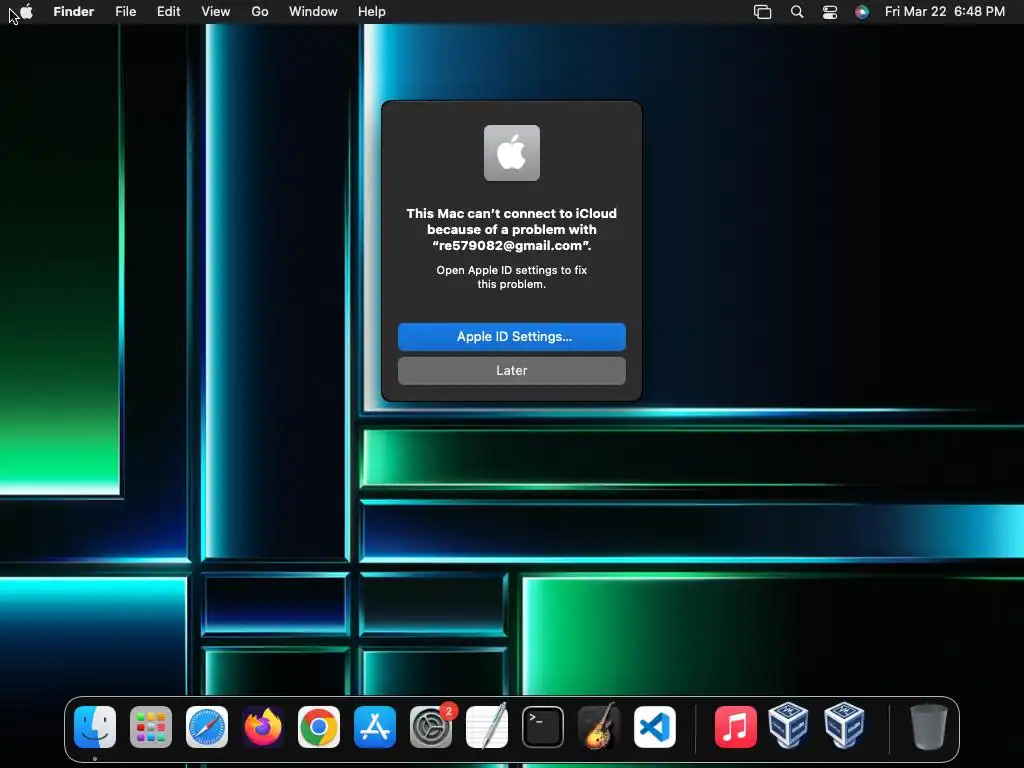The height and width of the screenshot is (768, 1024).
Task: Open the Edit menu
Action: point(168,12)
